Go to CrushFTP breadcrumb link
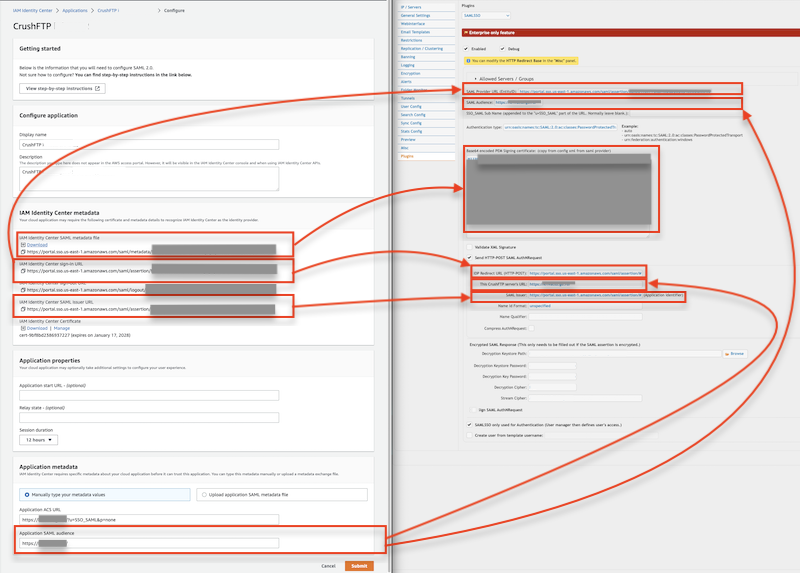Viewport: 800px width, 573px height. (x=108, y=10)
